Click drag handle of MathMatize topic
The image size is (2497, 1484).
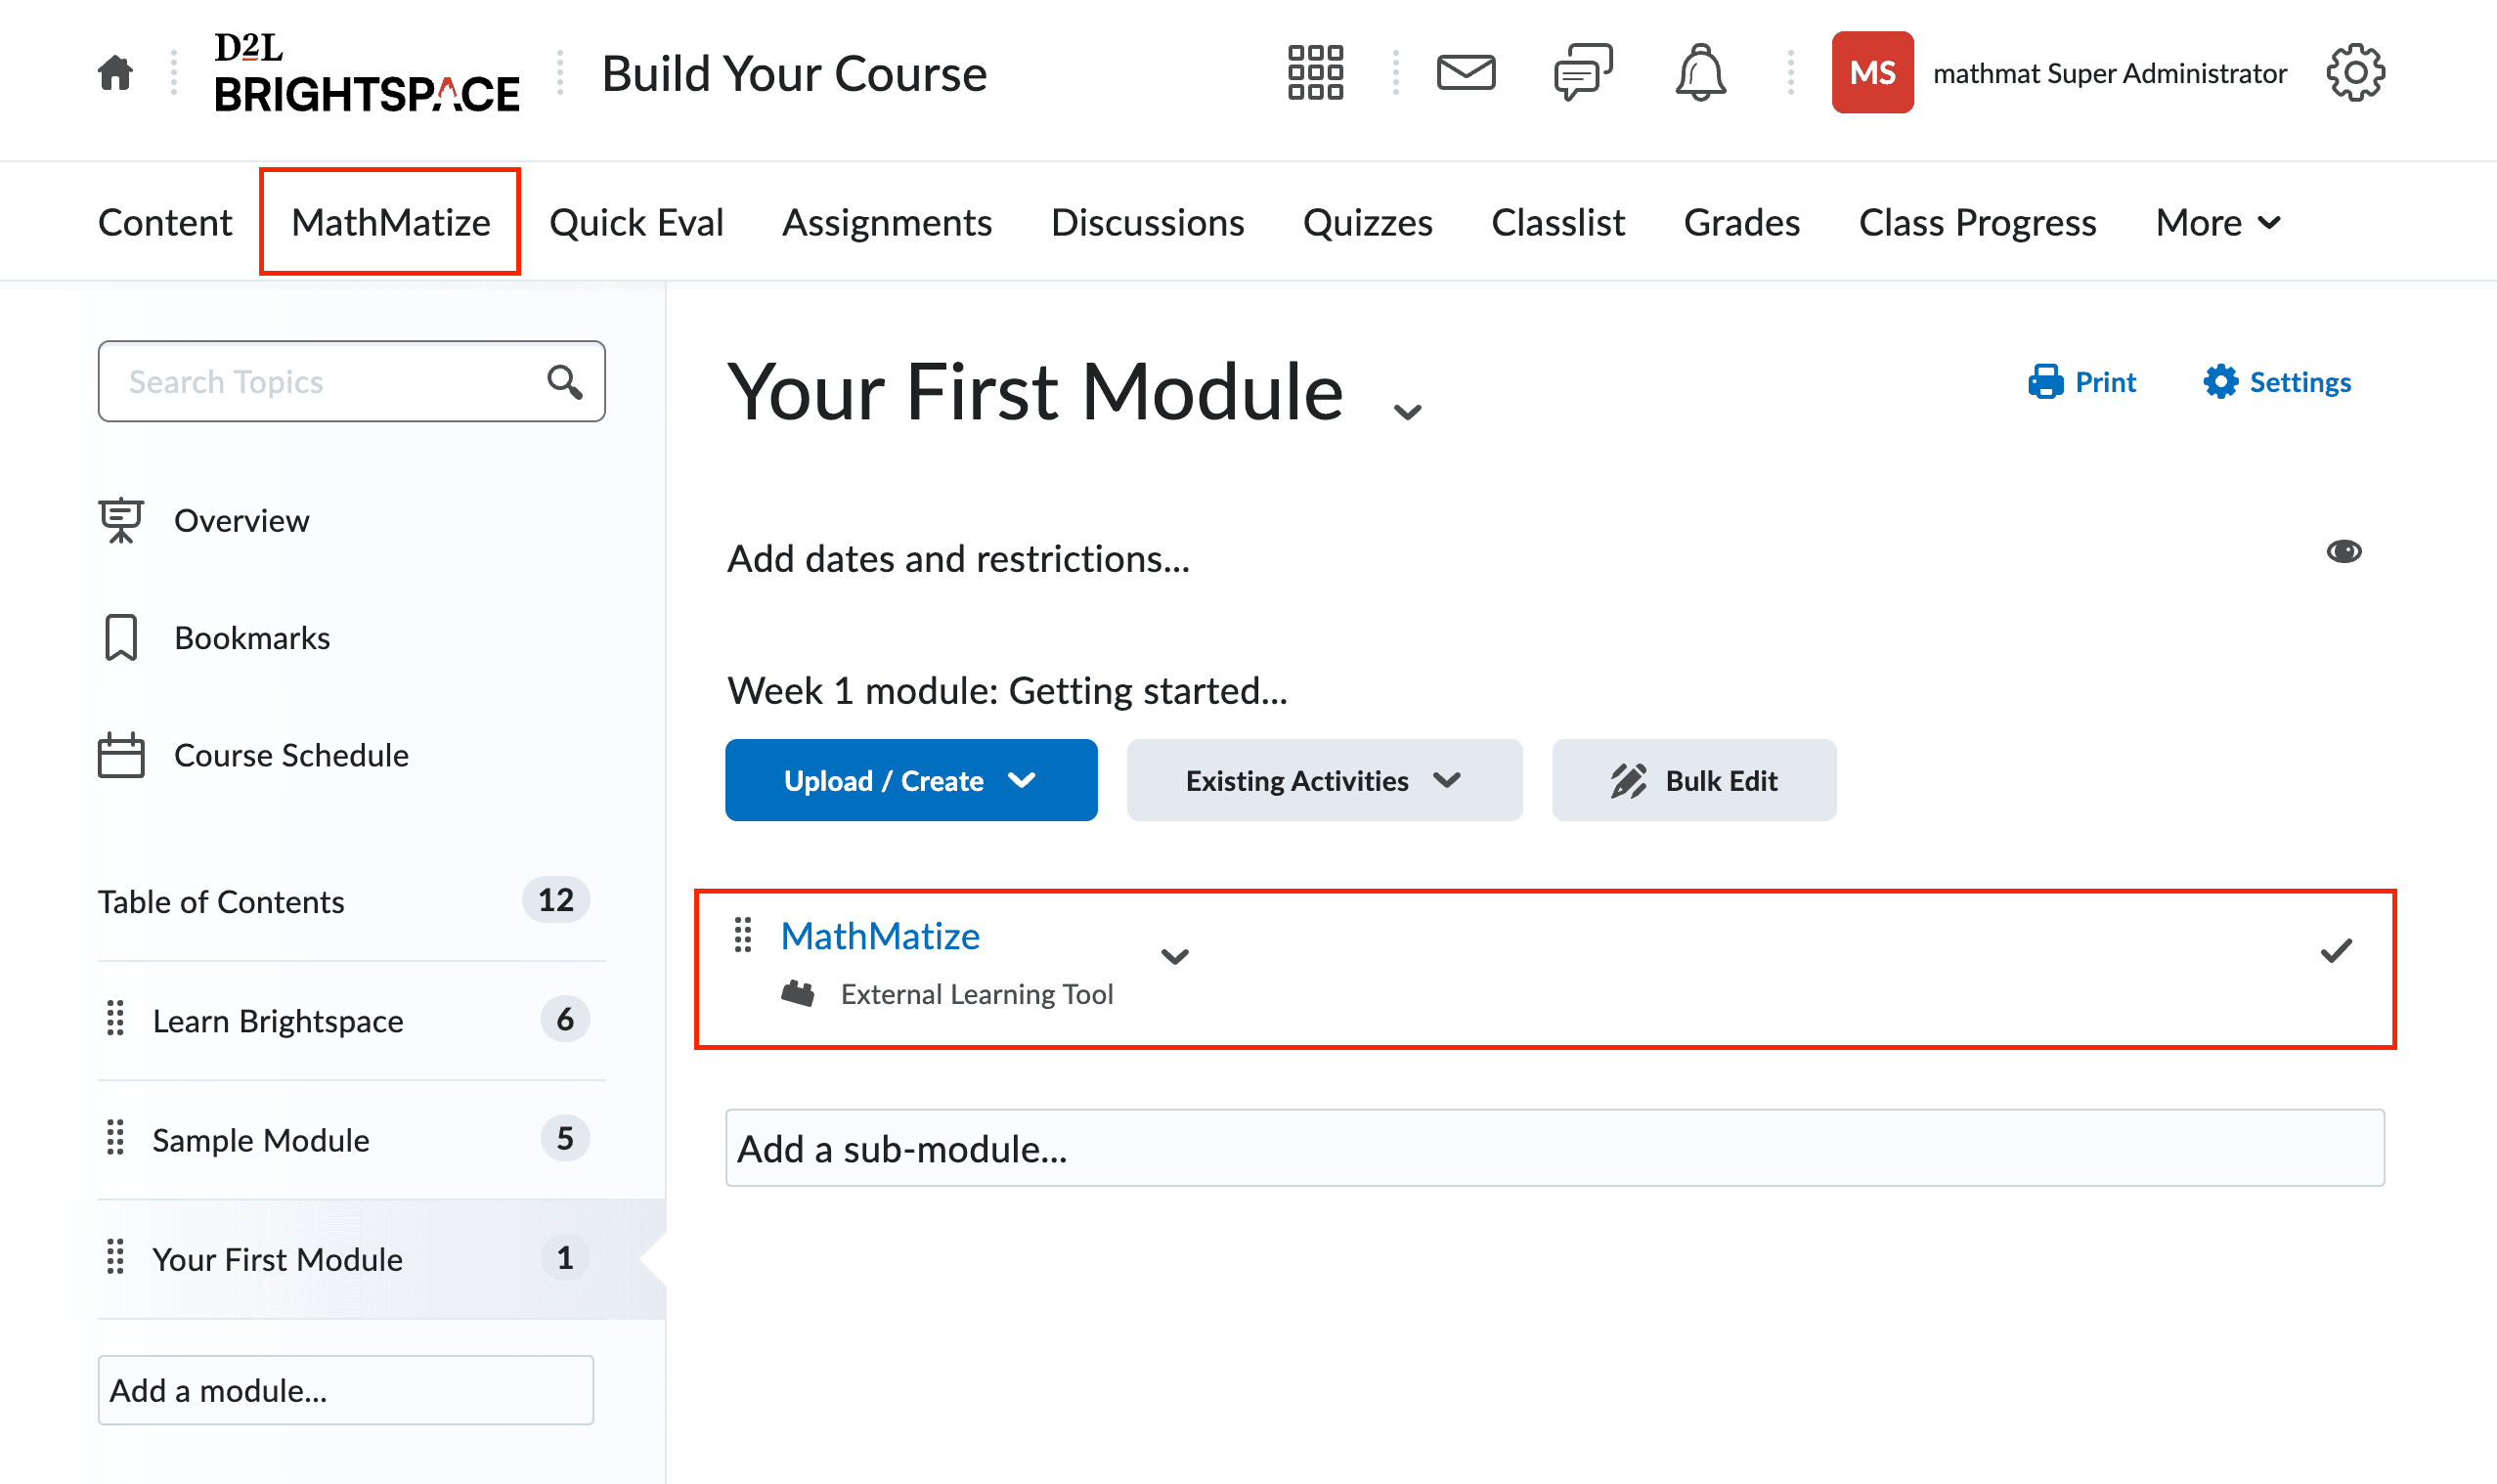pyautogui.click(x=743, y=935)
